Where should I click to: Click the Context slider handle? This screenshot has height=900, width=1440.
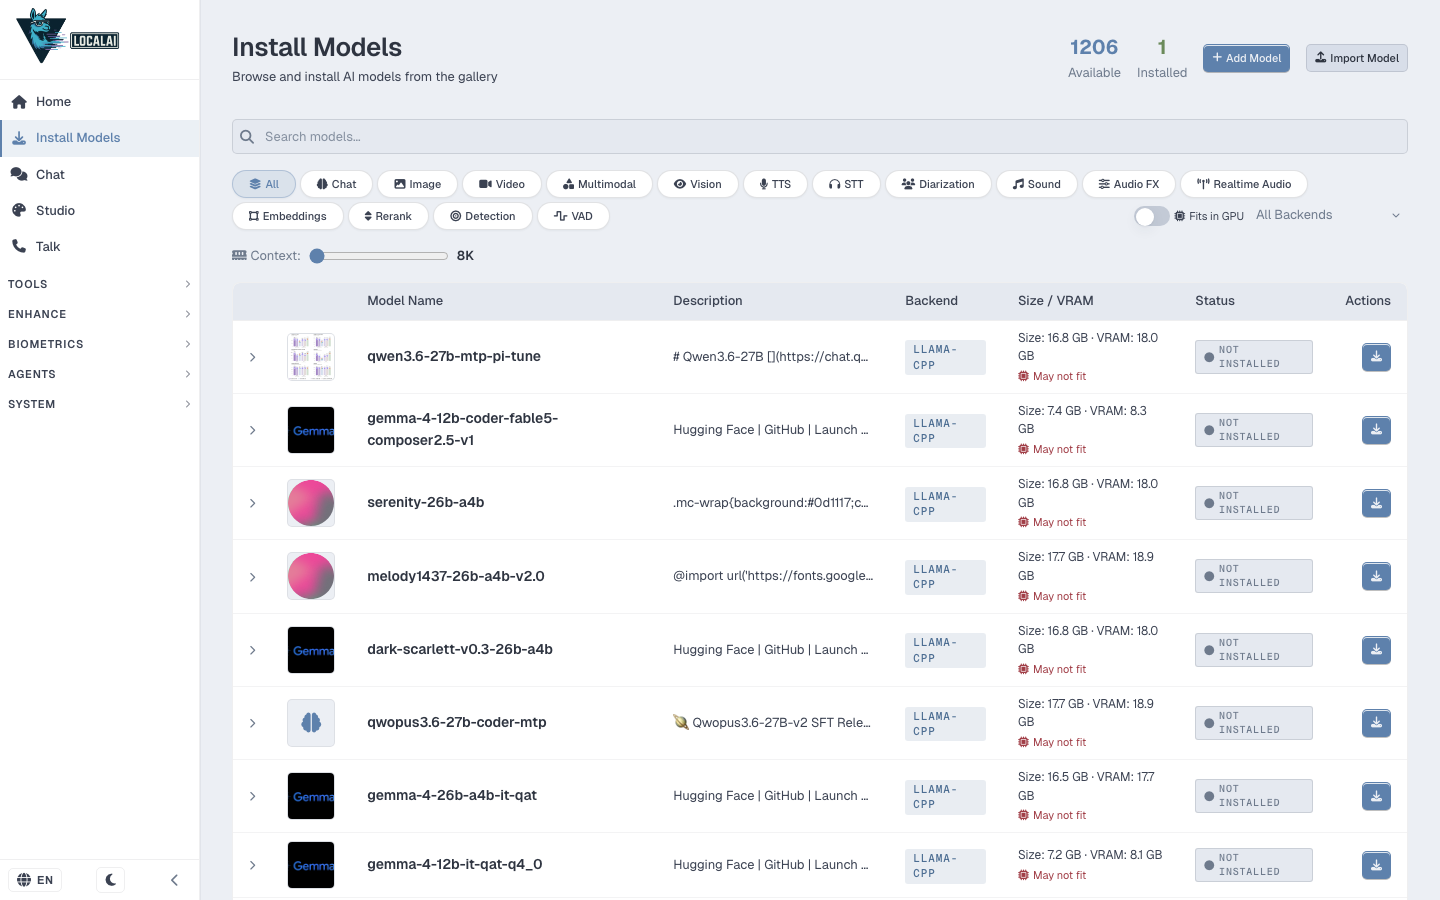pos(317,256)
